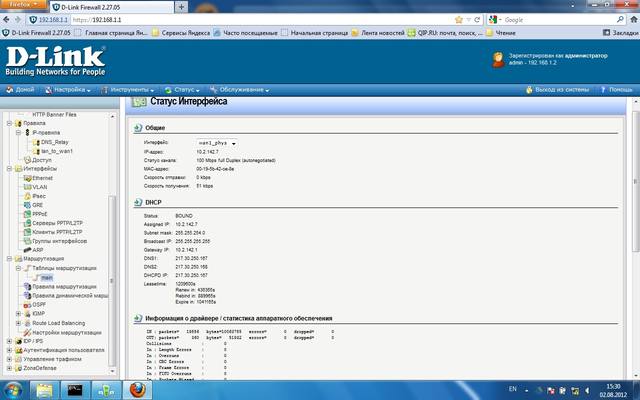
Task: Collapse the Общие section arrow icon
Action: pyautogui.click(x=138, y=128)
